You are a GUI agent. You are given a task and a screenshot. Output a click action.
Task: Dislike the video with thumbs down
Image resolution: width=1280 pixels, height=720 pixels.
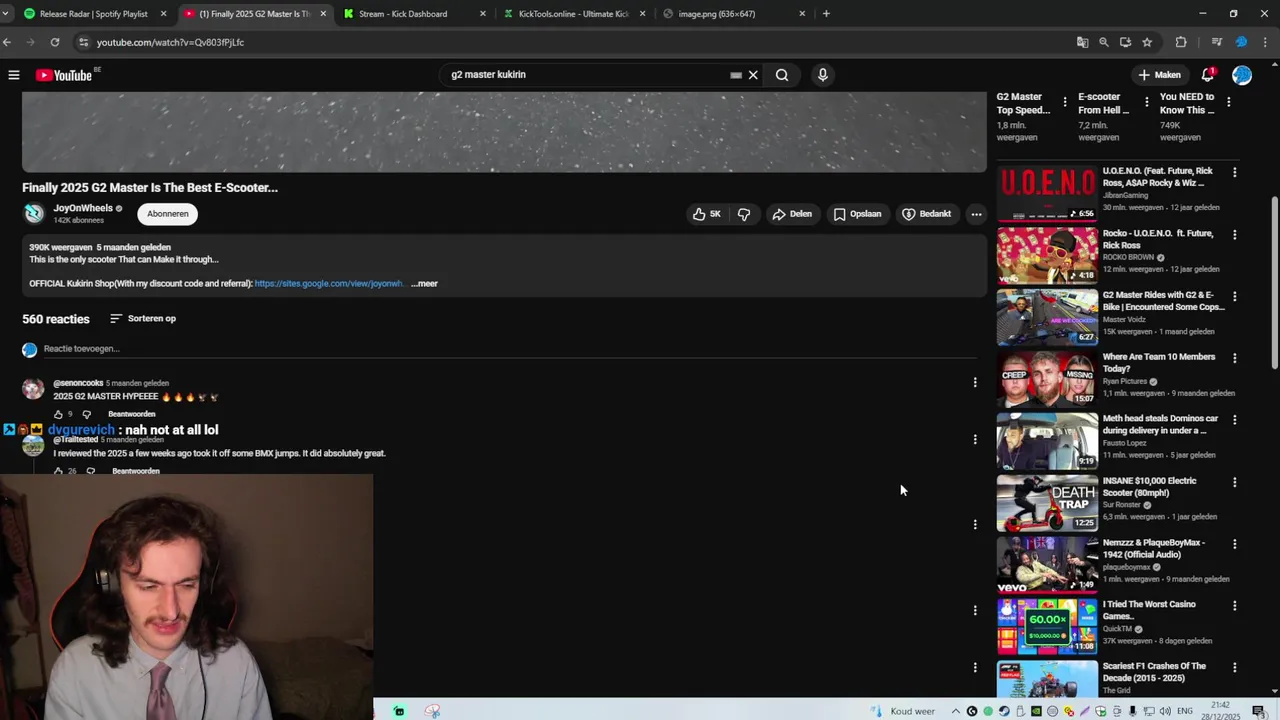coord(744,214)
